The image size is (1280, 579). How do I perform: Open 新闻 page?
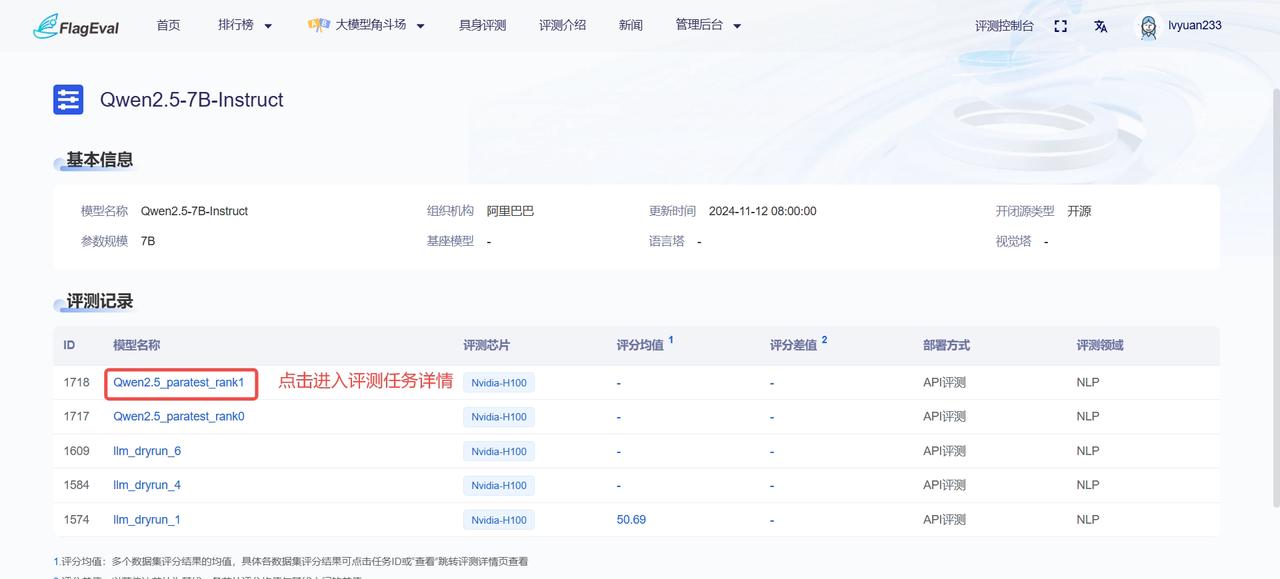pos(630,25)
